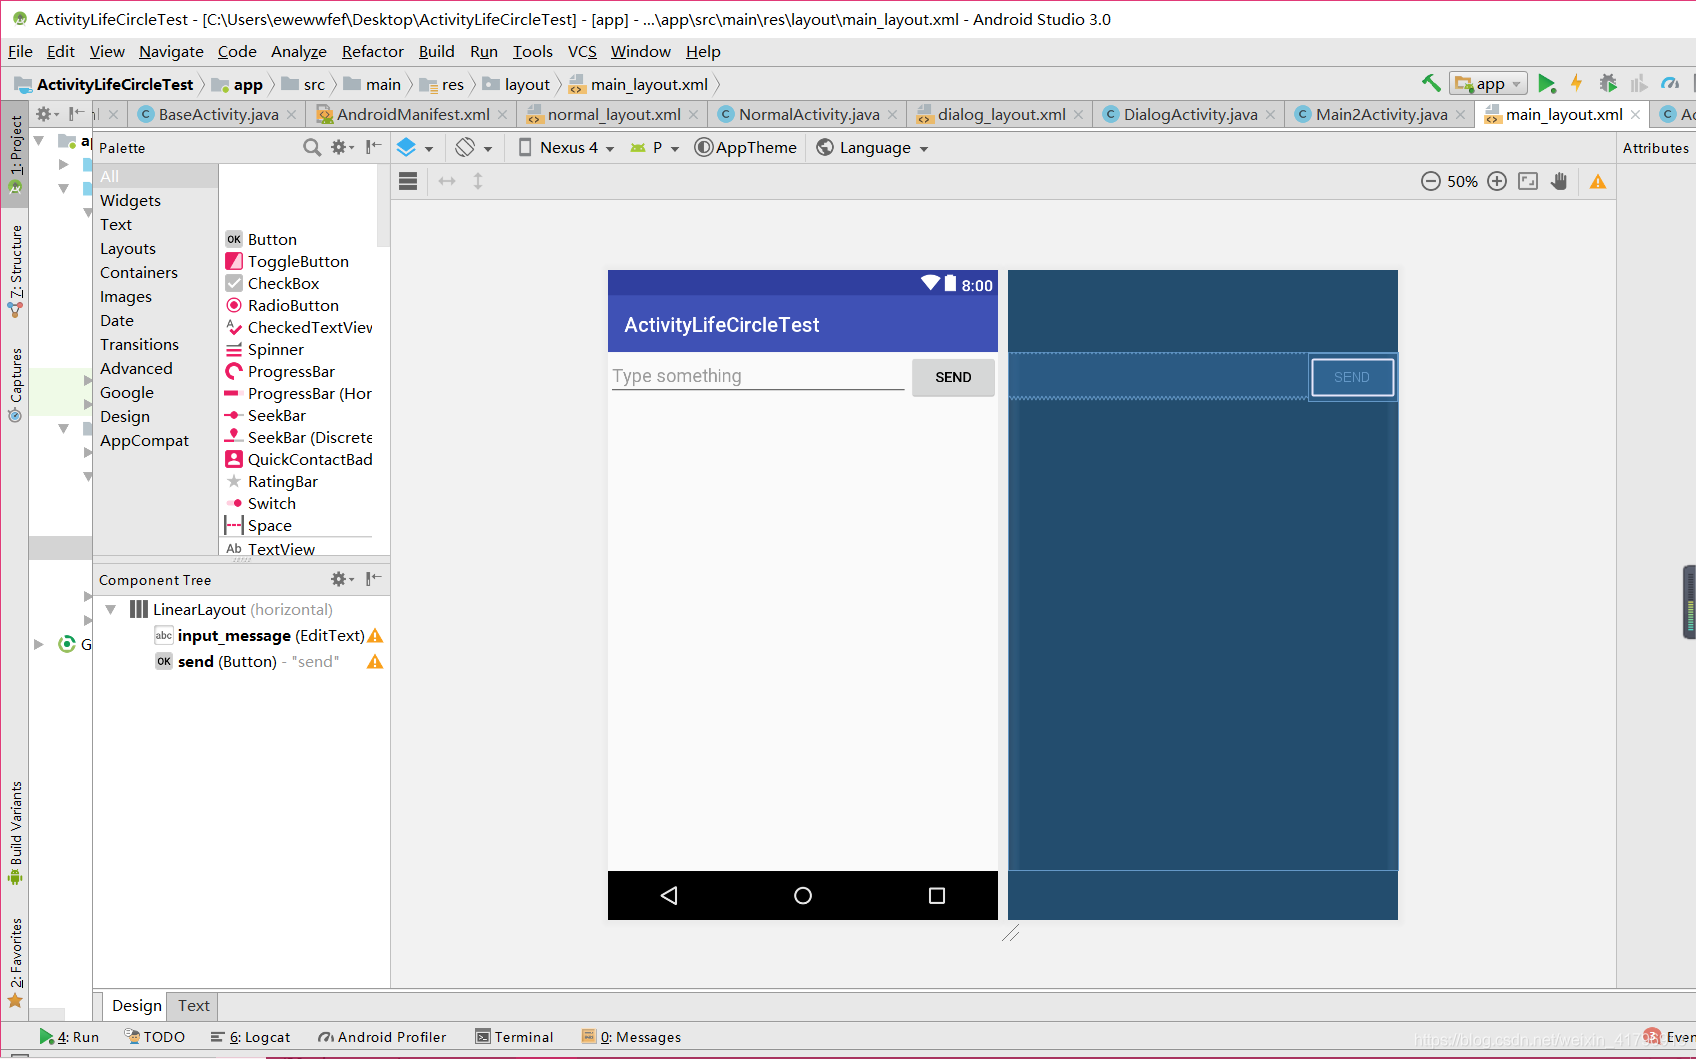
Task: Select Layouts palette category
Action: tap(128, 248)
